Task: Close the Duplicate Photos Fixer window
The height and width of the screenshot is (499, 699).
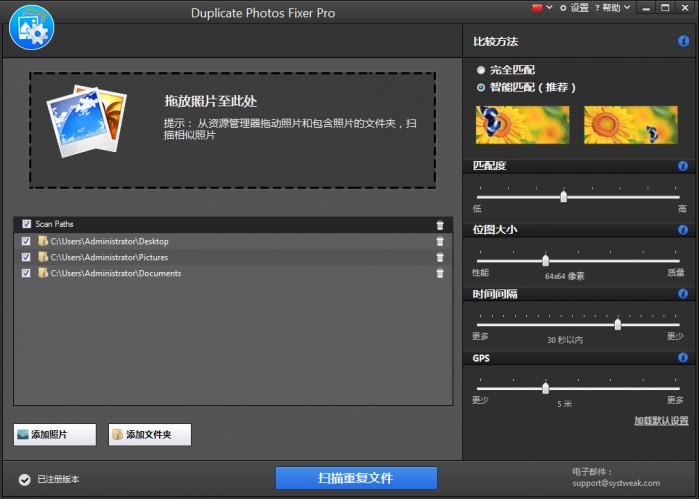Action: (685, 8)
